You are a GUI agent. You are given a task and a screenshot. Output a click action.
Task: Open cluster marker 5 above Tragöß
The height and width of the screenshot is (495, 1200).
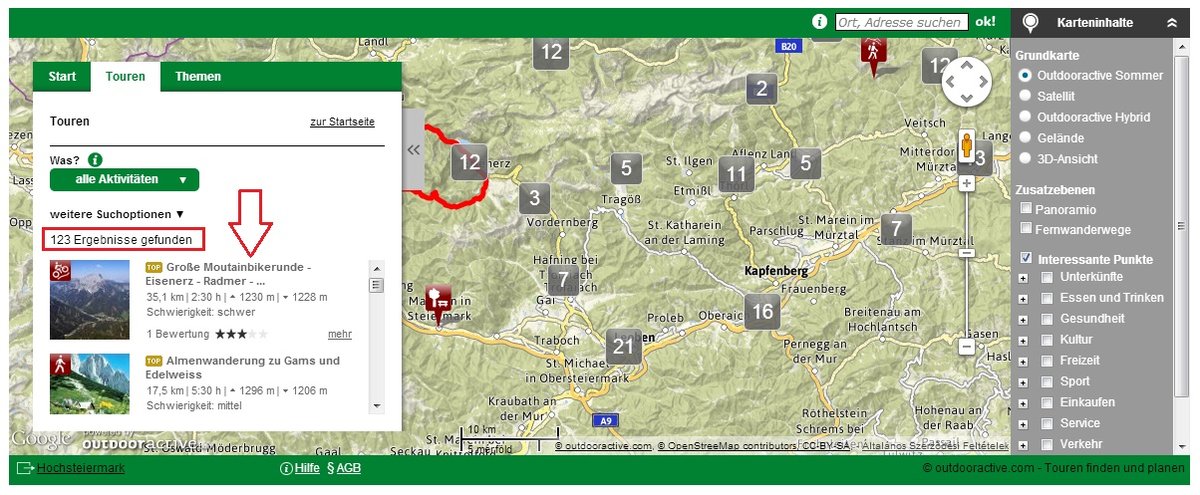(626, 167)
